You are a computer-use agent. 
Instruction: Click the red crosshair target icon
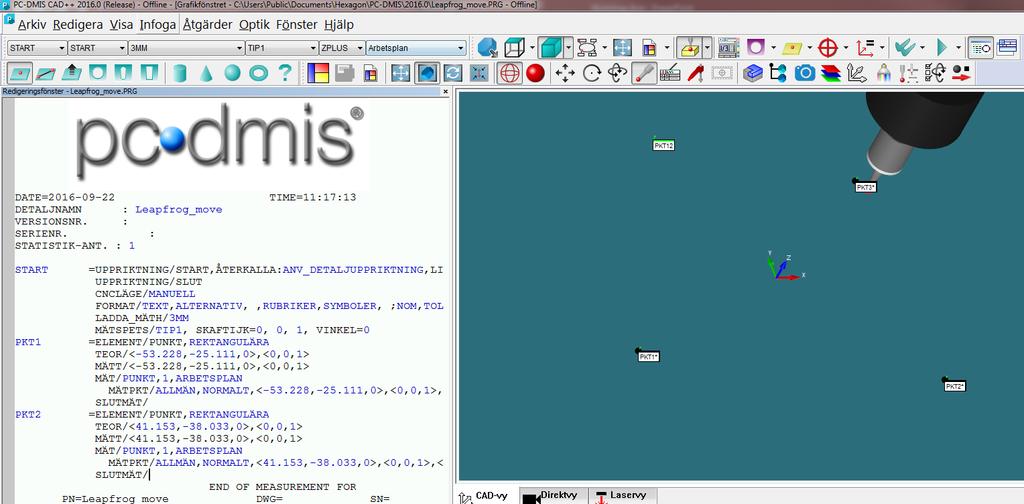pos(828,48)
